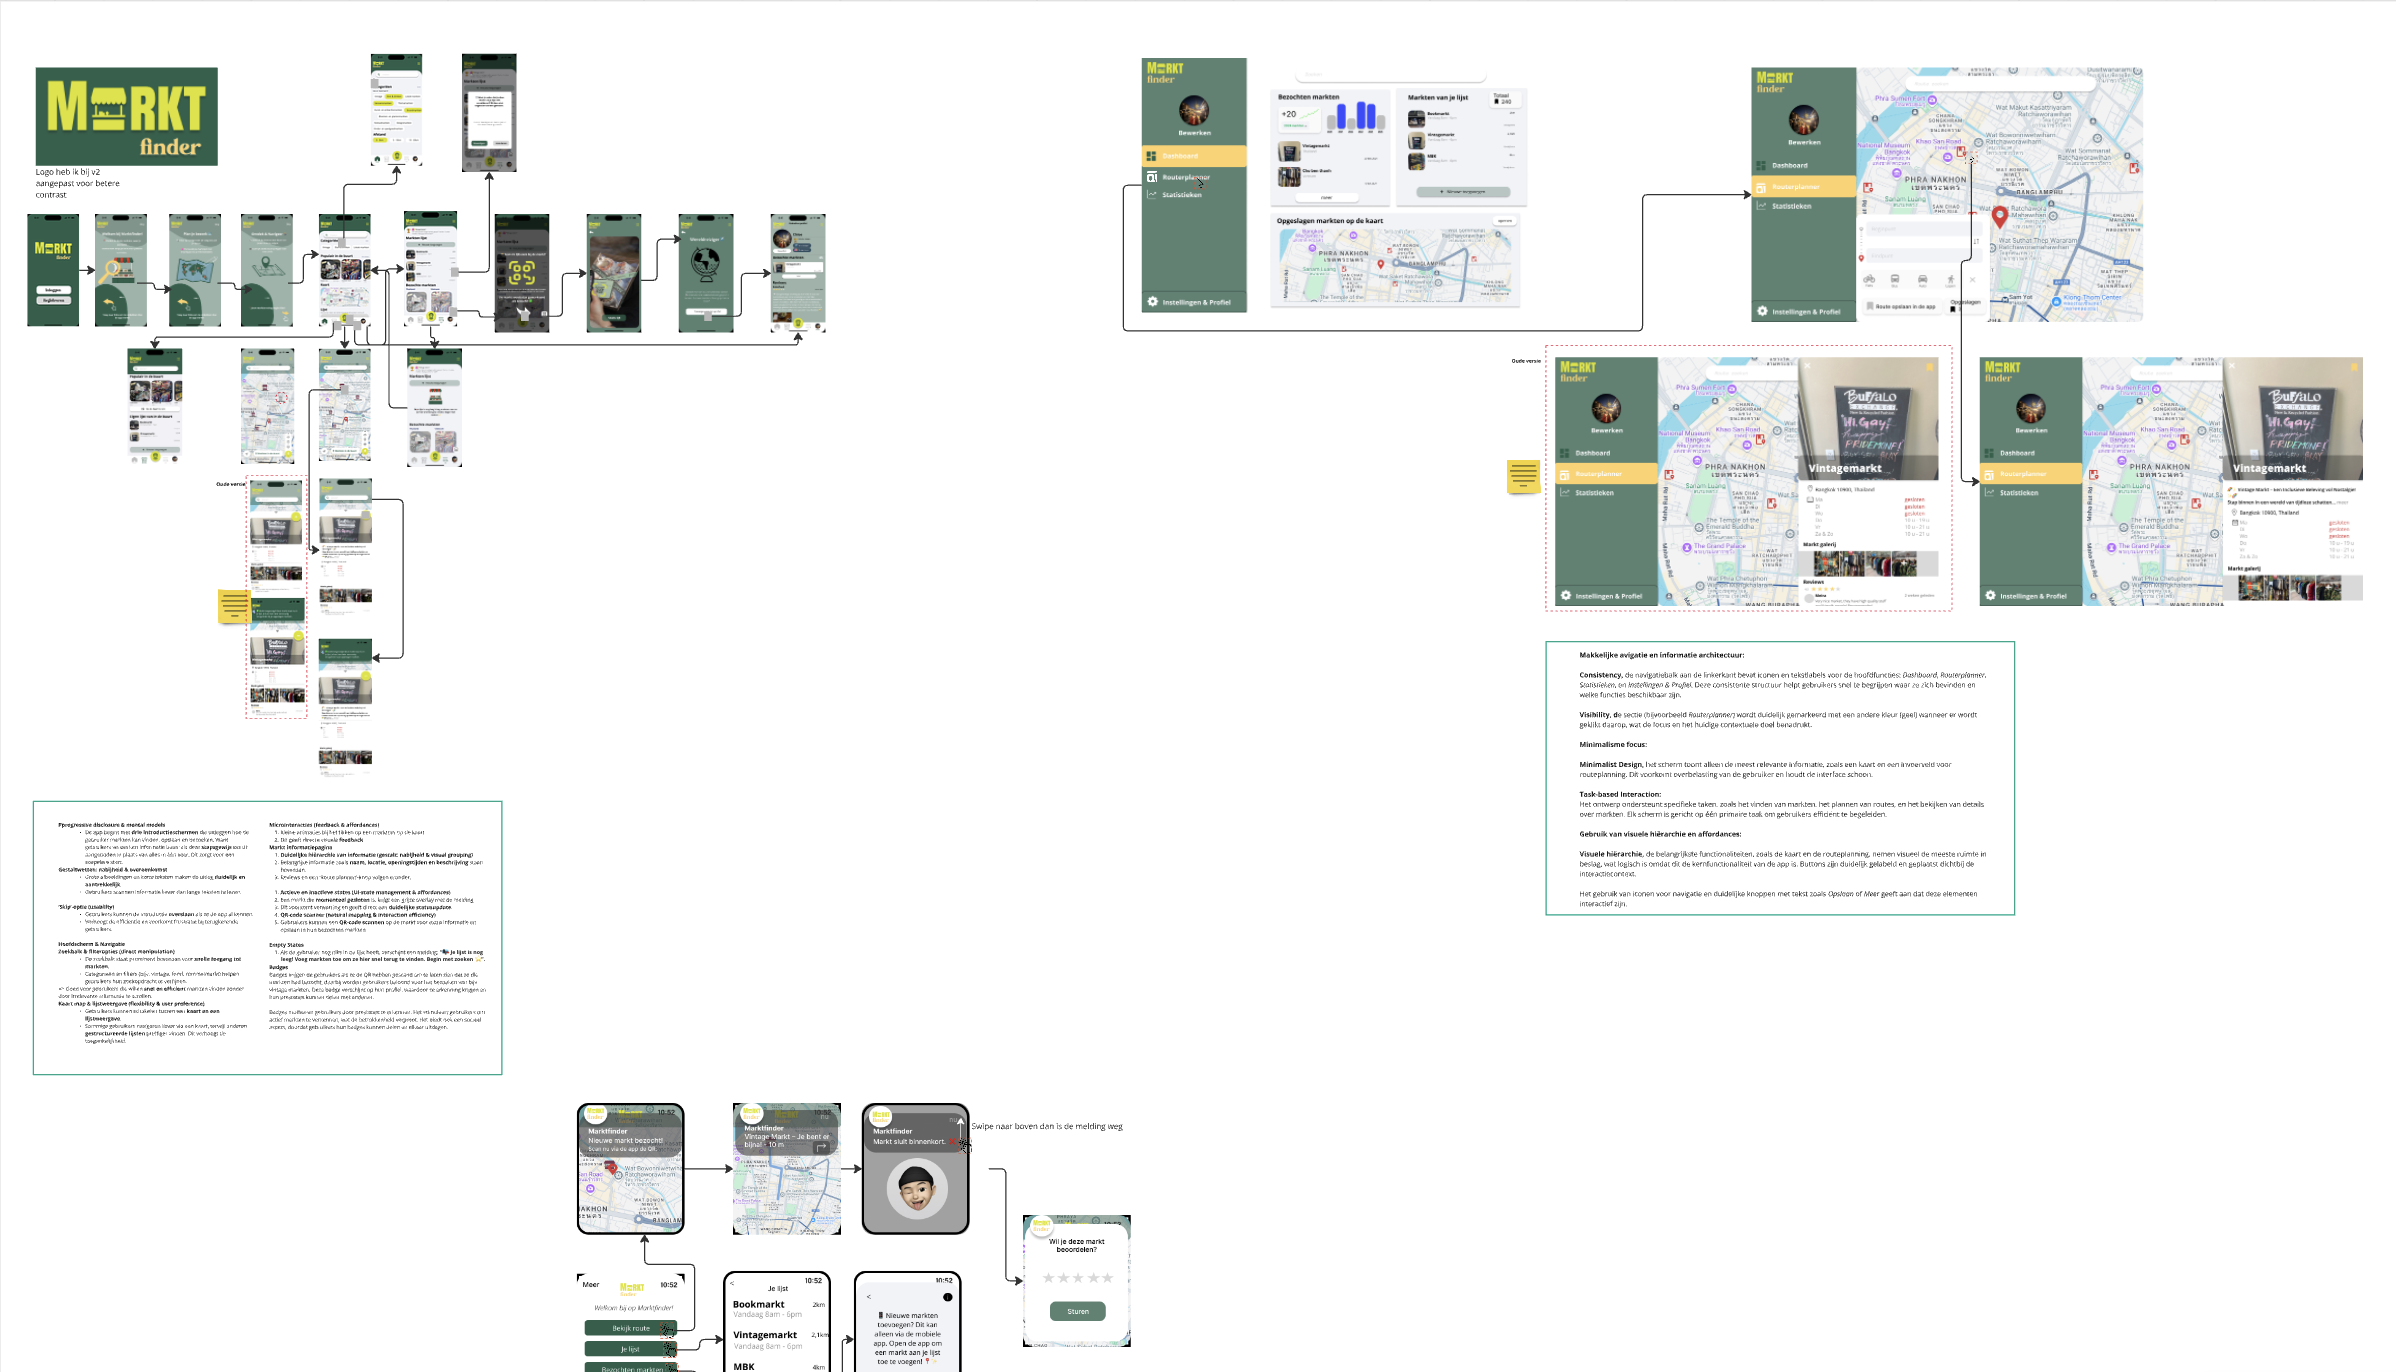Click the yellow sticky note near Oude versie desktop
The height and width of the screenshot is (1372, 2396).
(1523, 476)
